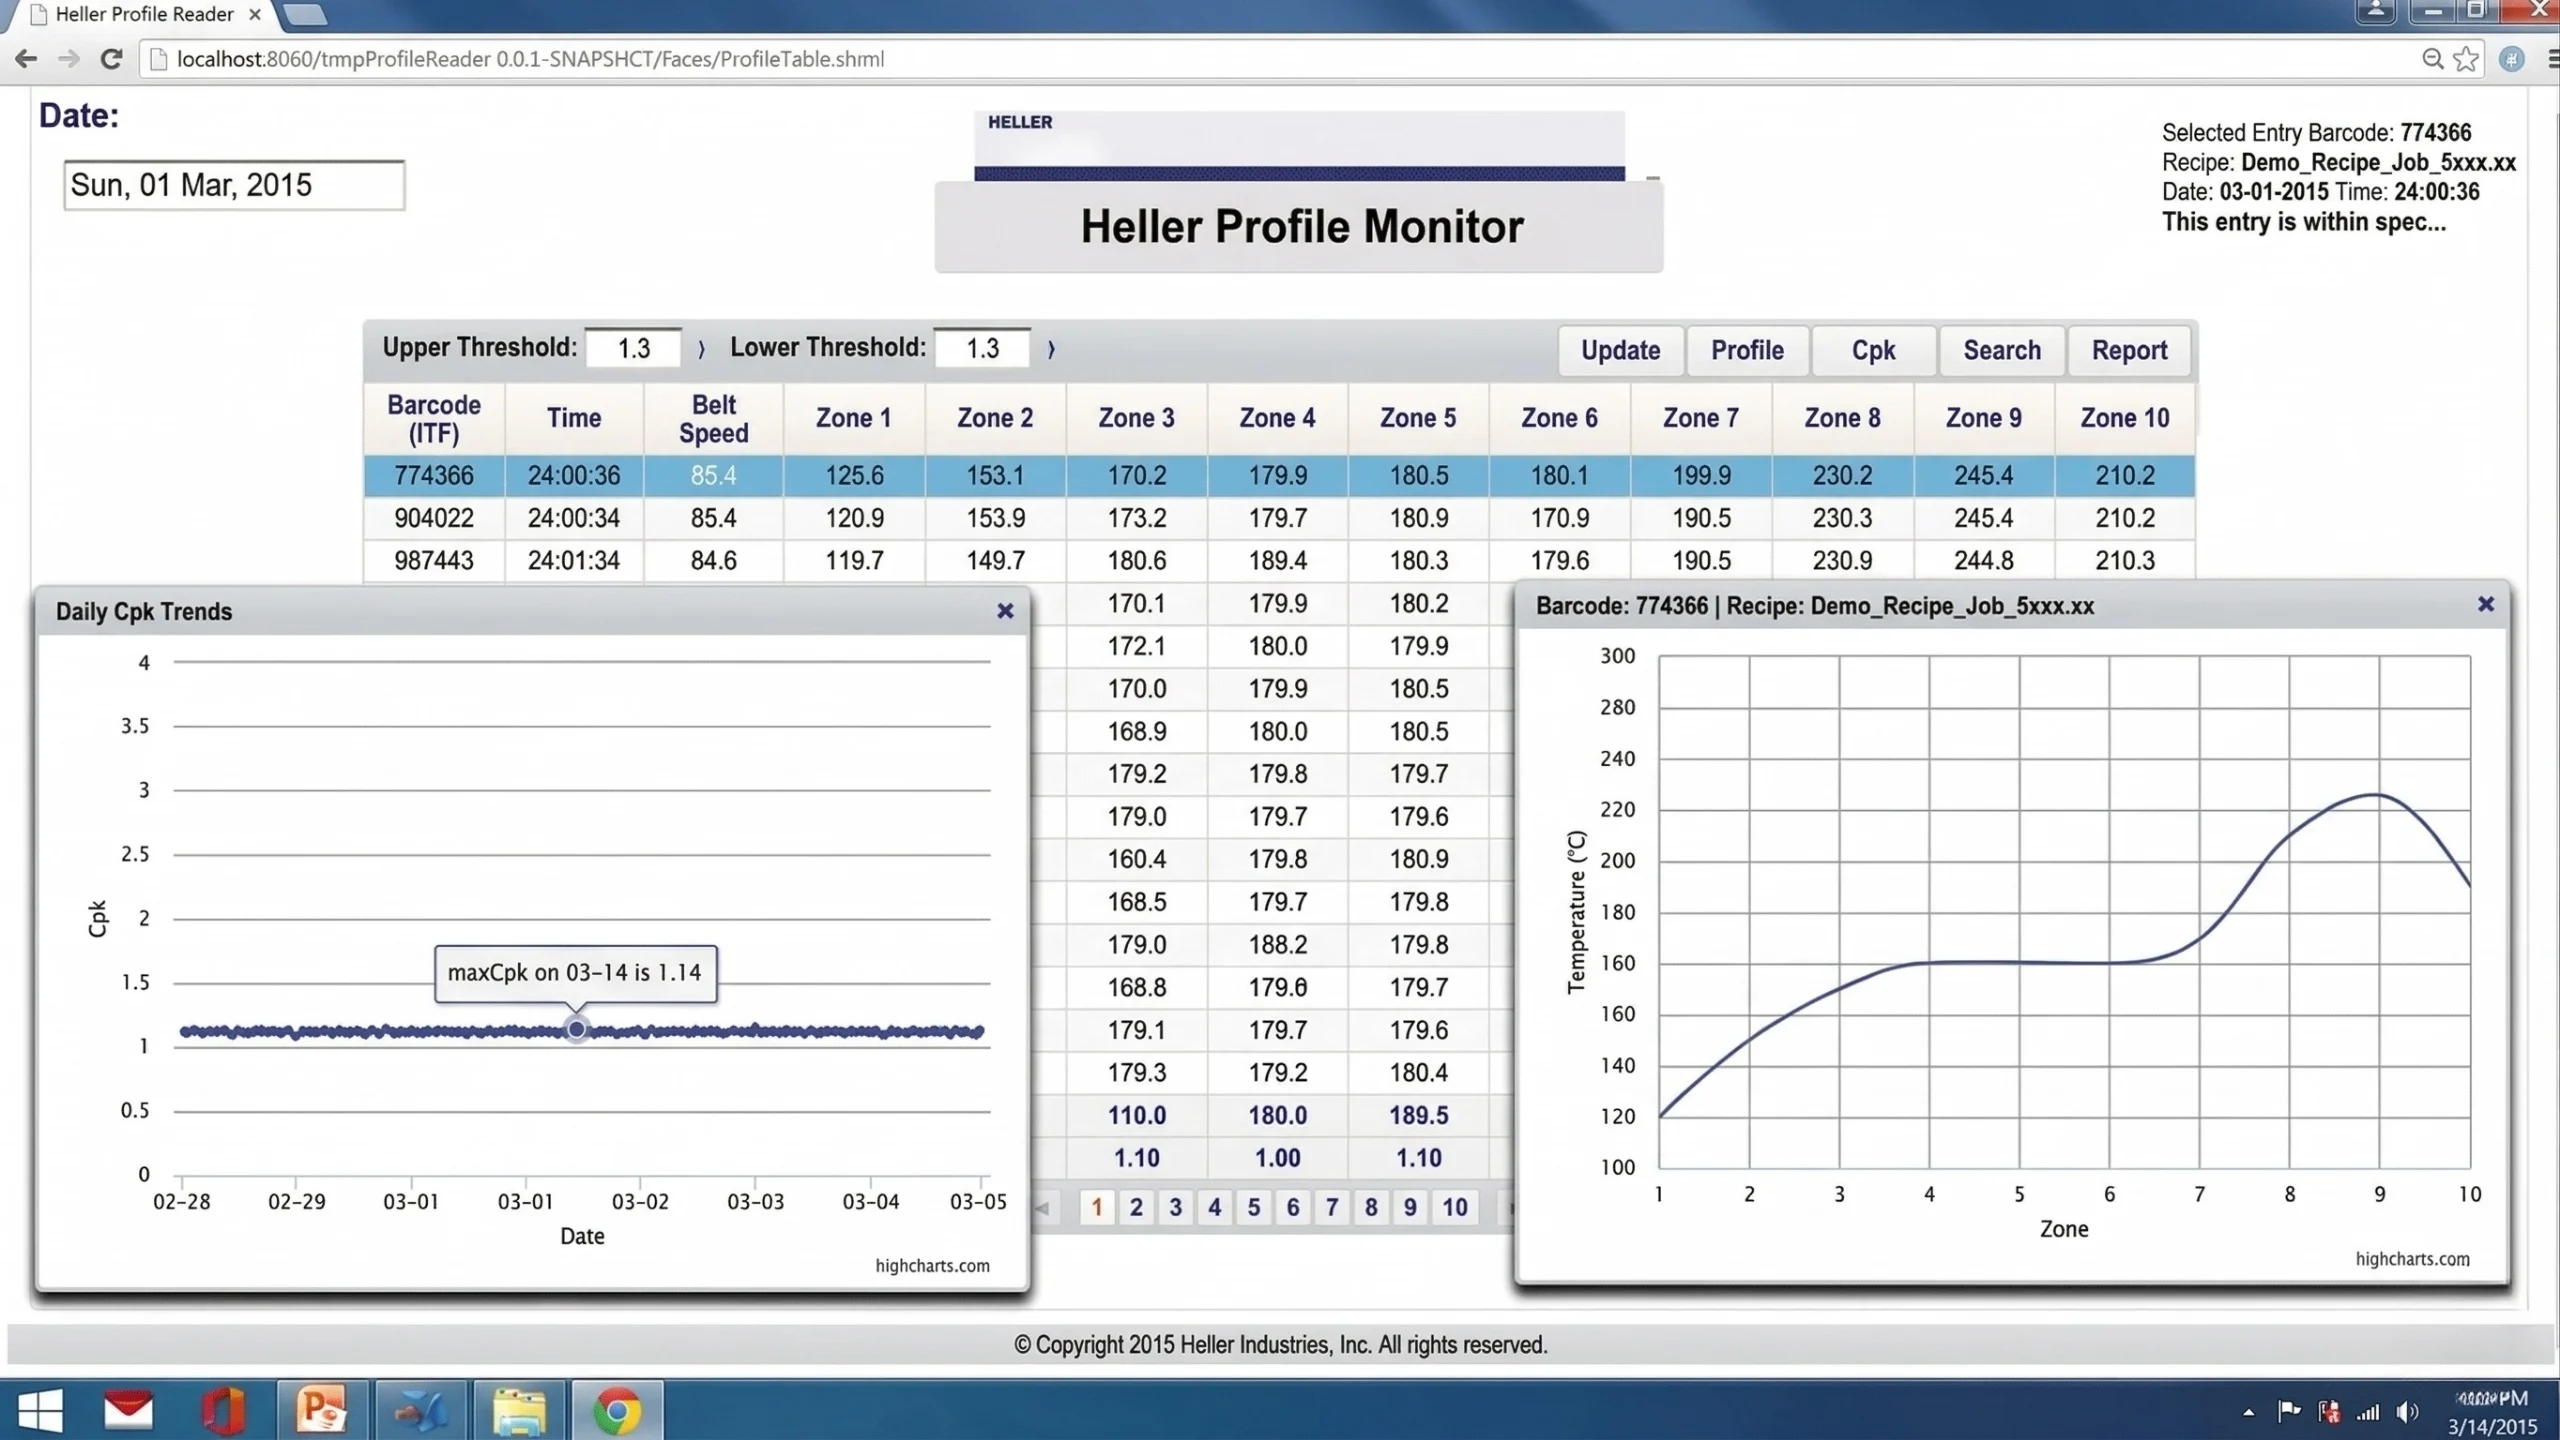Click the Date input field
The image size is (2560, 1440).
click(234, 186)
